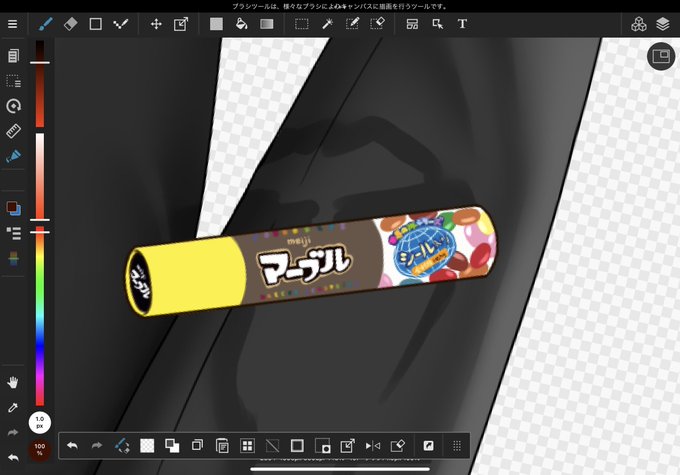The height and width of the screenshot is (475, 680).
Task: Select the Magic Wand tool
Action: tap(327, 24)
